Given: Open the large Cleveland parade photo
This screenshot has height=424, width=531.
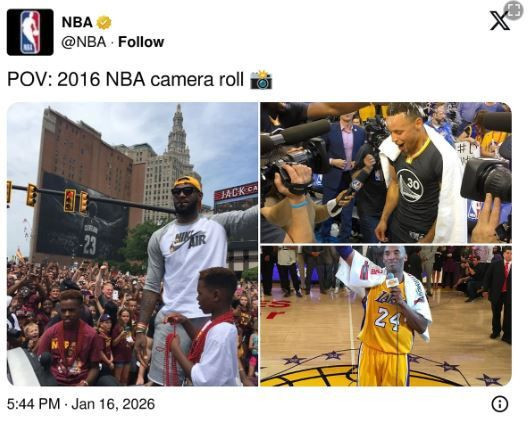Looking at the screenshot, I should 132,244.
